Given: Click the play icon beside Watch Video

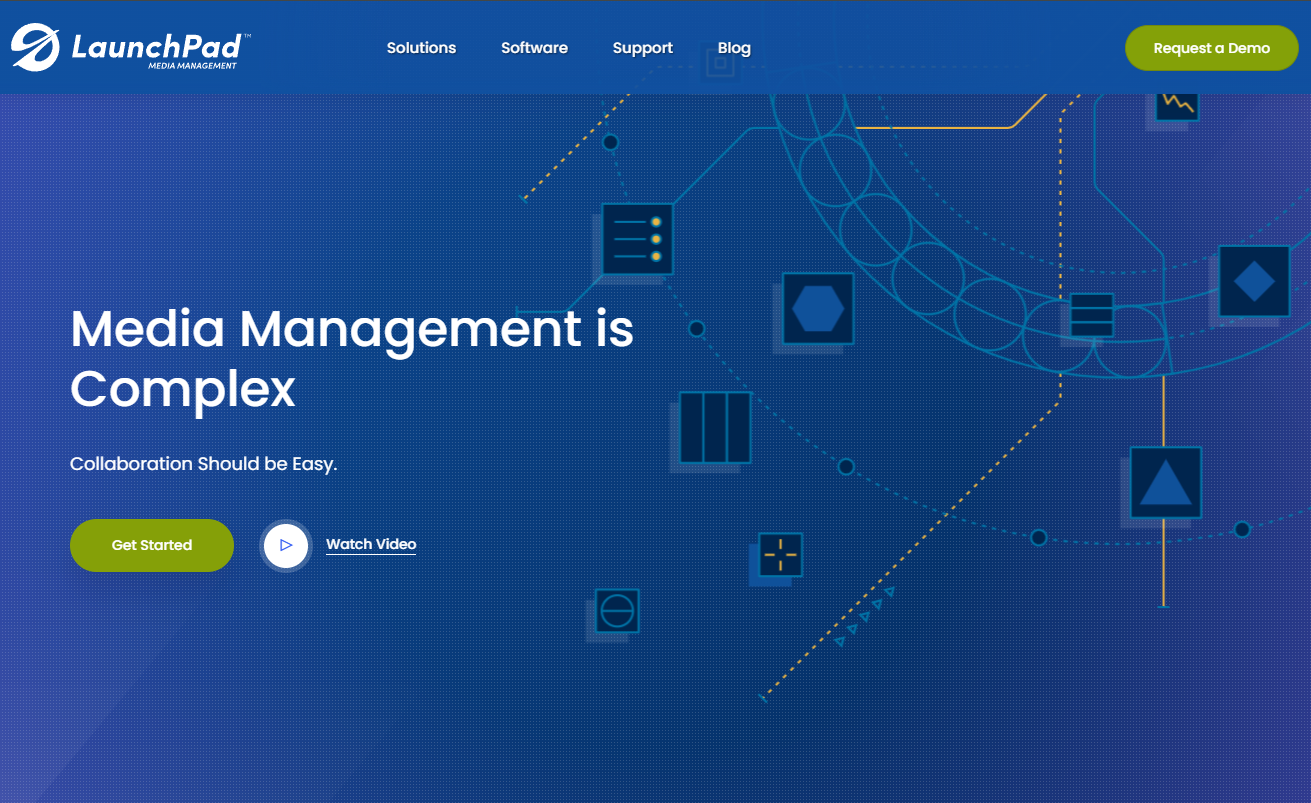Looking at the screenshot, I should 286,545.
